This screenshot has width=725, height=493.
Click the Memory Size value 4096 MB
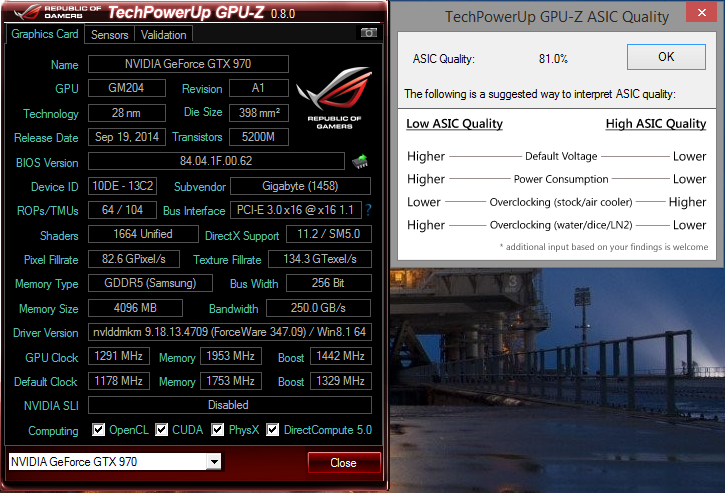tap(135, 308)
